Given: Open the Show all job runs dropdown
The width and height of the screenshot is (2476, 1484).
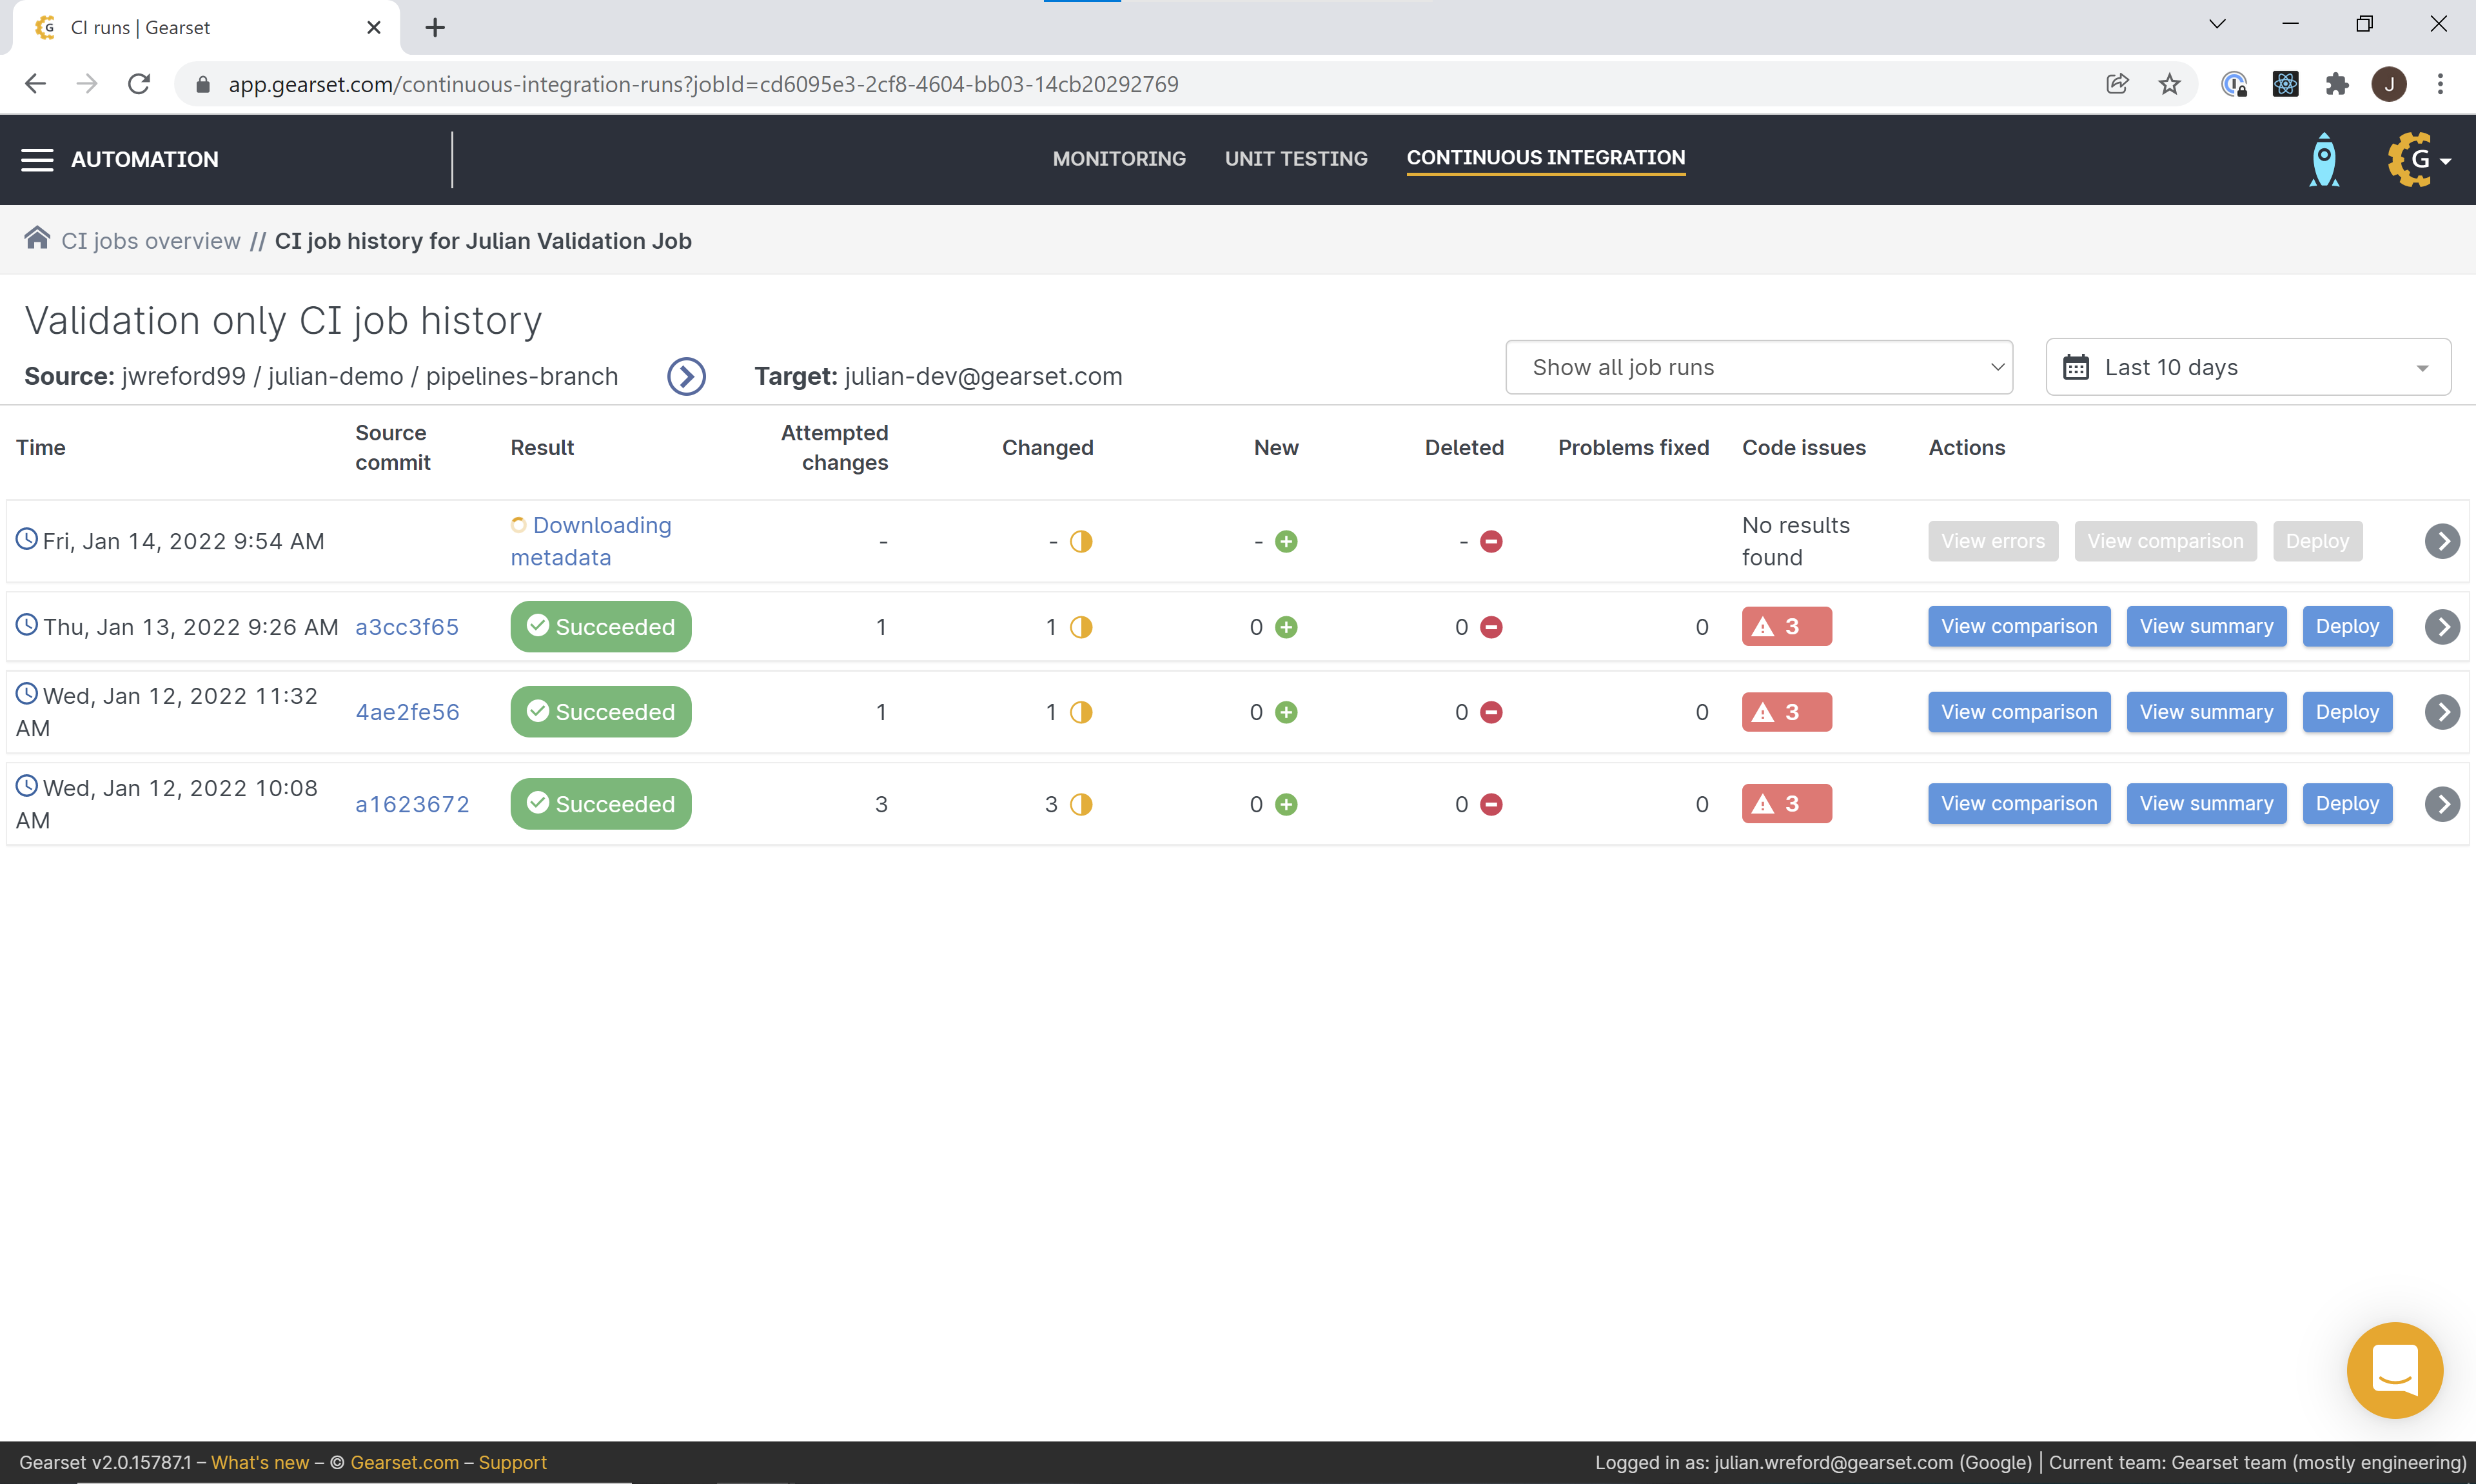Looking at the screenshot, I should pyautogui.click(x=1758, y=367).
